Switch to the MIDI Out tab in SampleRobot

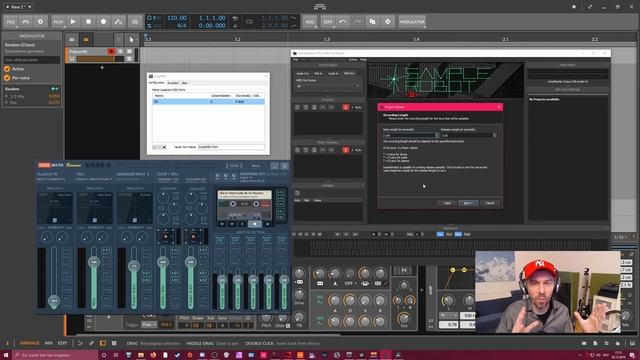pyautogui.click(x=349, y=73)
